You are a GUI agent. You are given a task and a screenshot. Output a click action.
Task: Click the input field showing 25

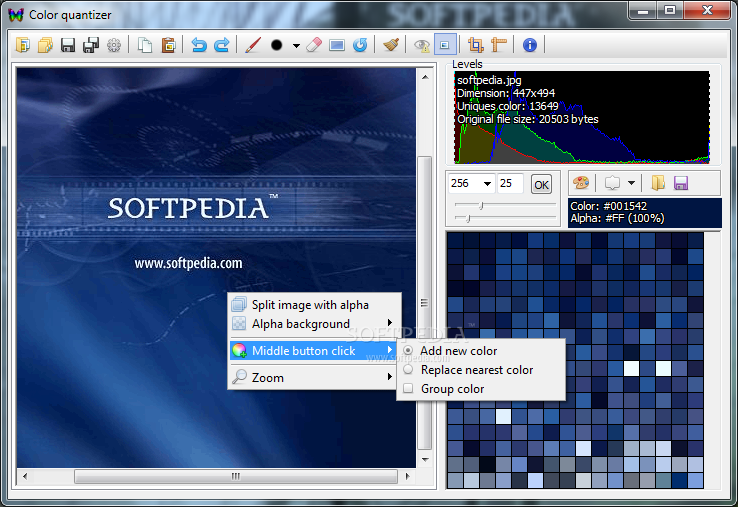tap(510, 184)
